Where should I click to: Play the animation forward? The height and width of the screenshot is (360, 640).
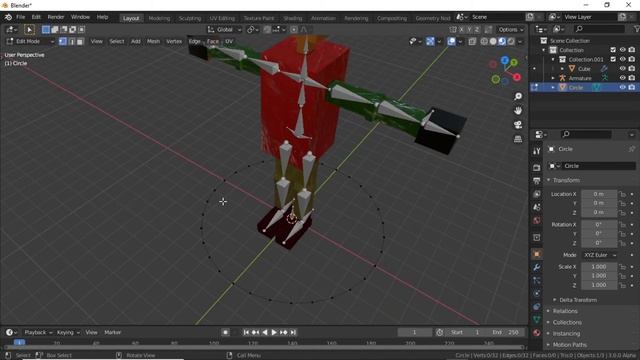(274, 332)
